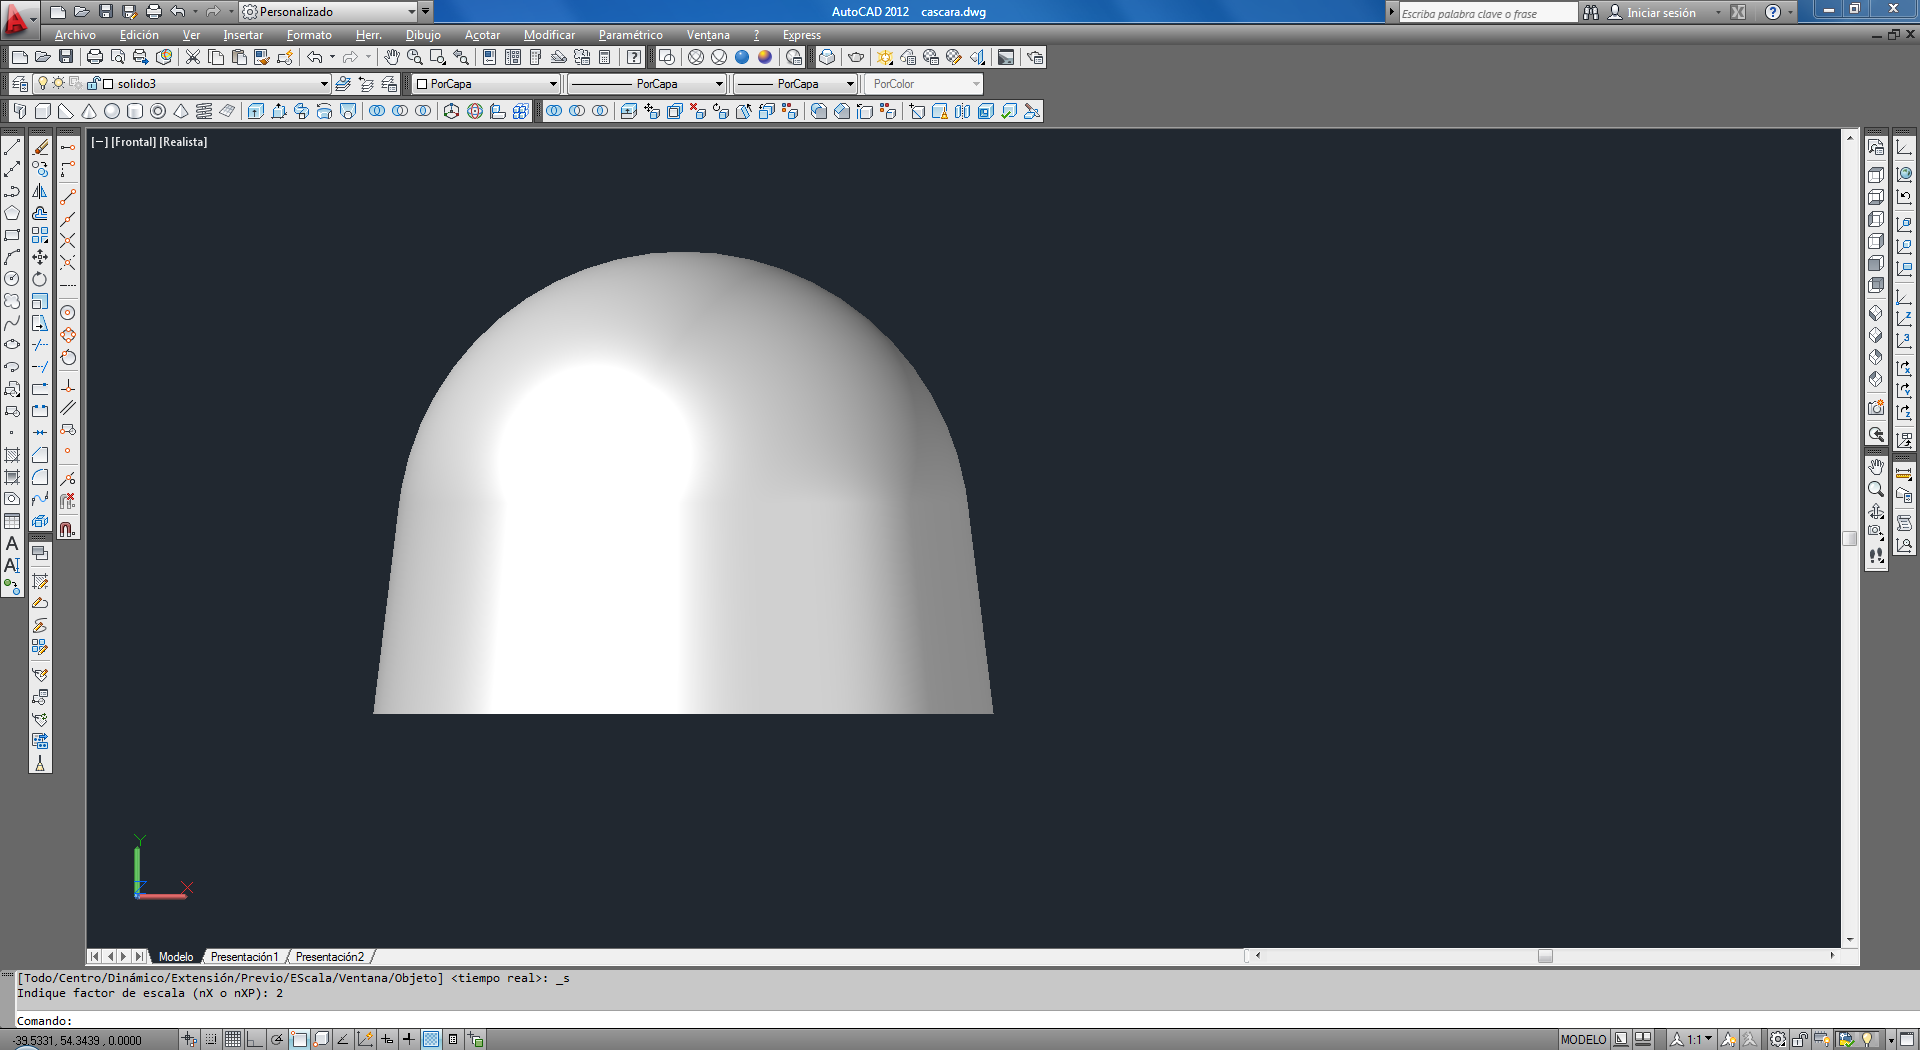Screen dimensions: 1920x1050
Task: Select the Cone solid modeling tool
Action: click(89, 111)
